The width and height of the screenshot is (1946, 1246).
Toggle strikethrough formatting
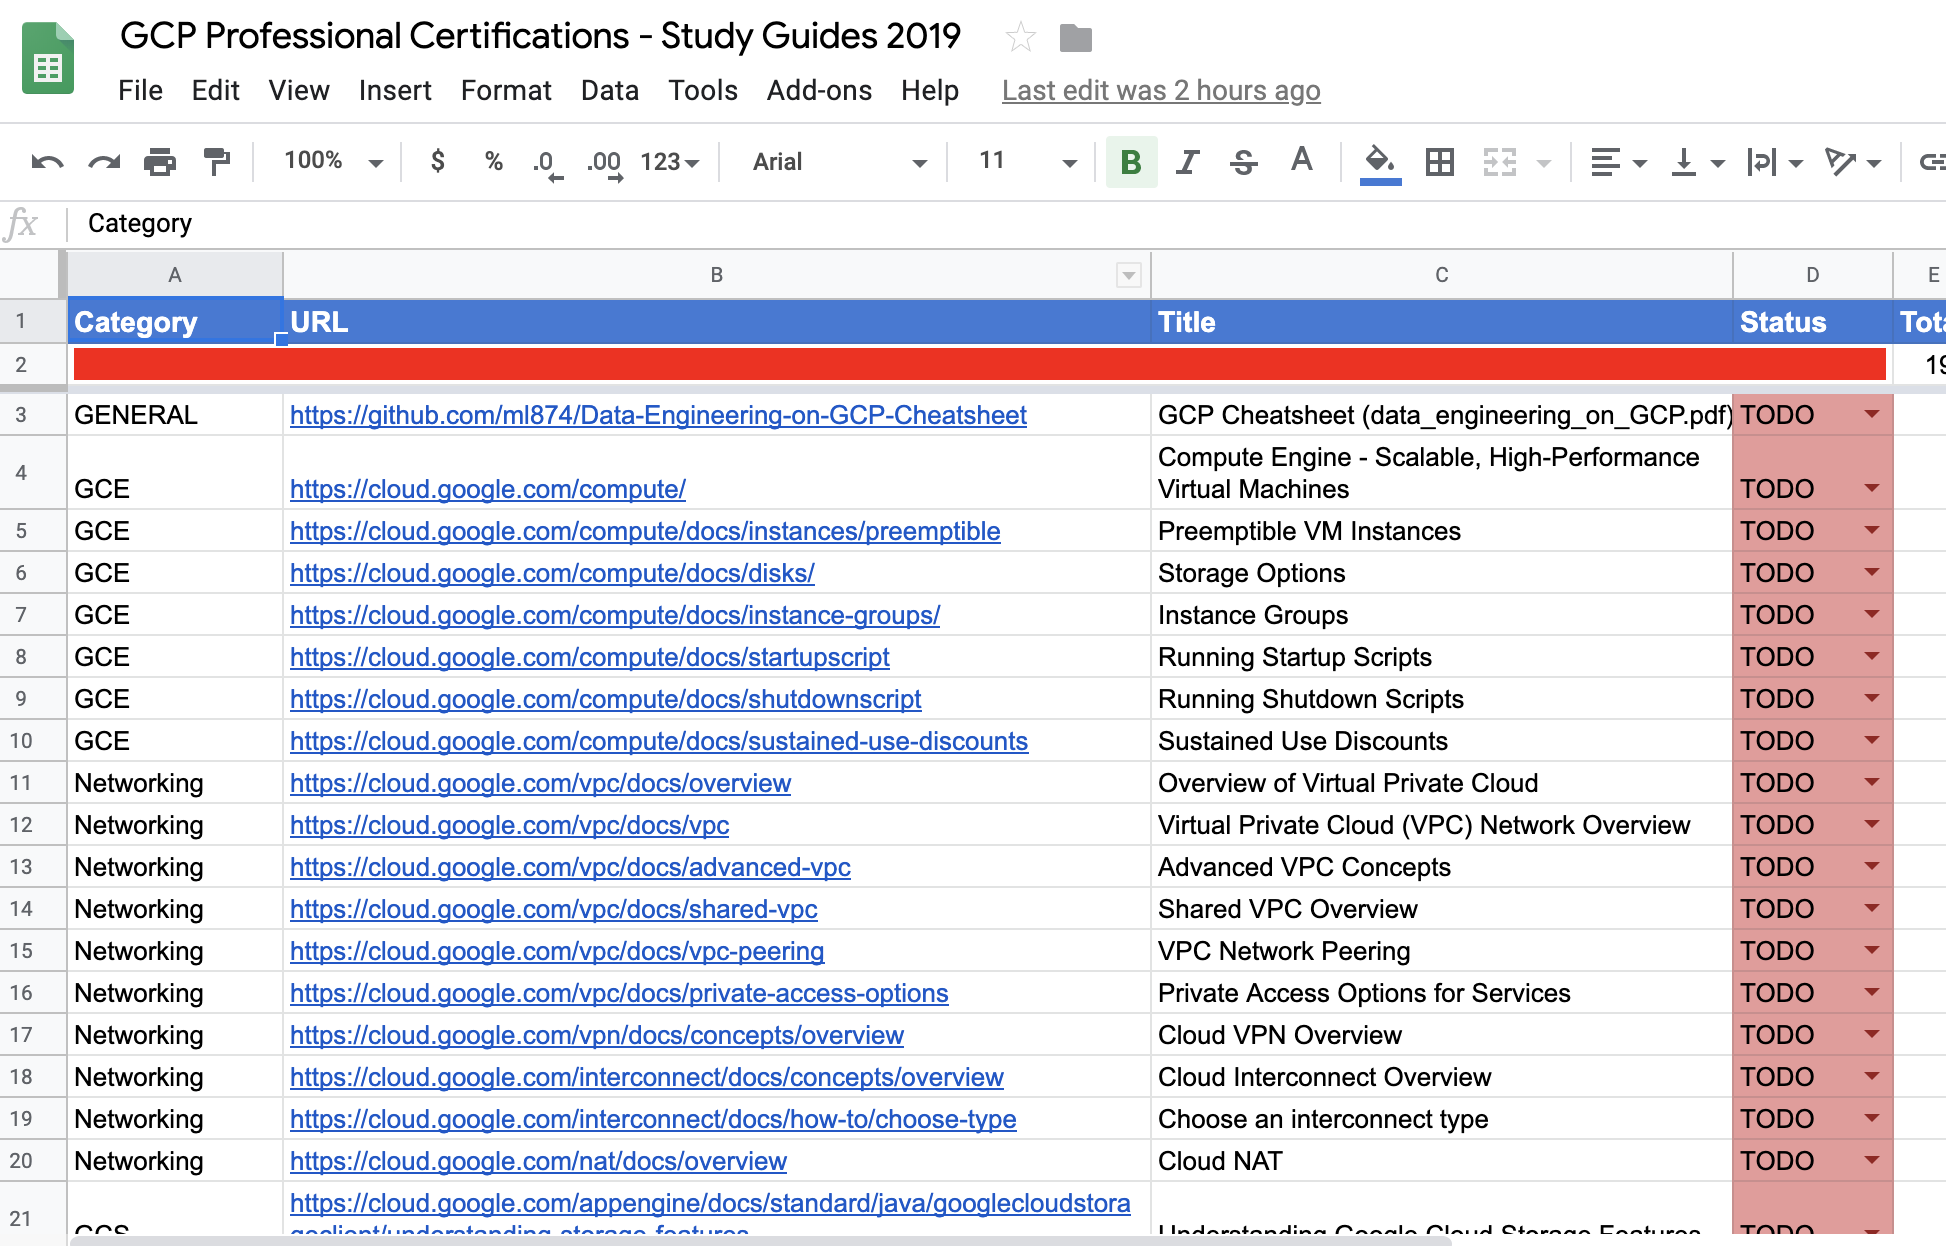[1243, 162]
